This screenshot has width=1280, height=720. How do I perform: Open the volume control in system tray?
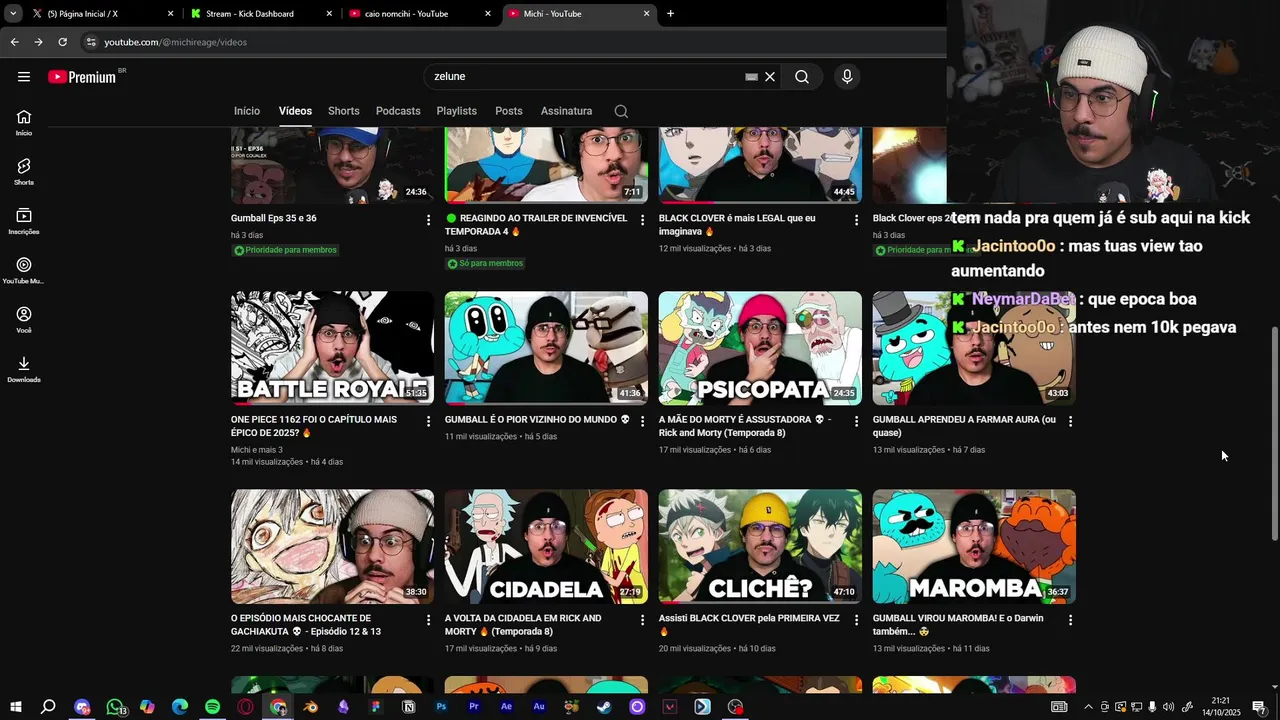(1168, 707)
